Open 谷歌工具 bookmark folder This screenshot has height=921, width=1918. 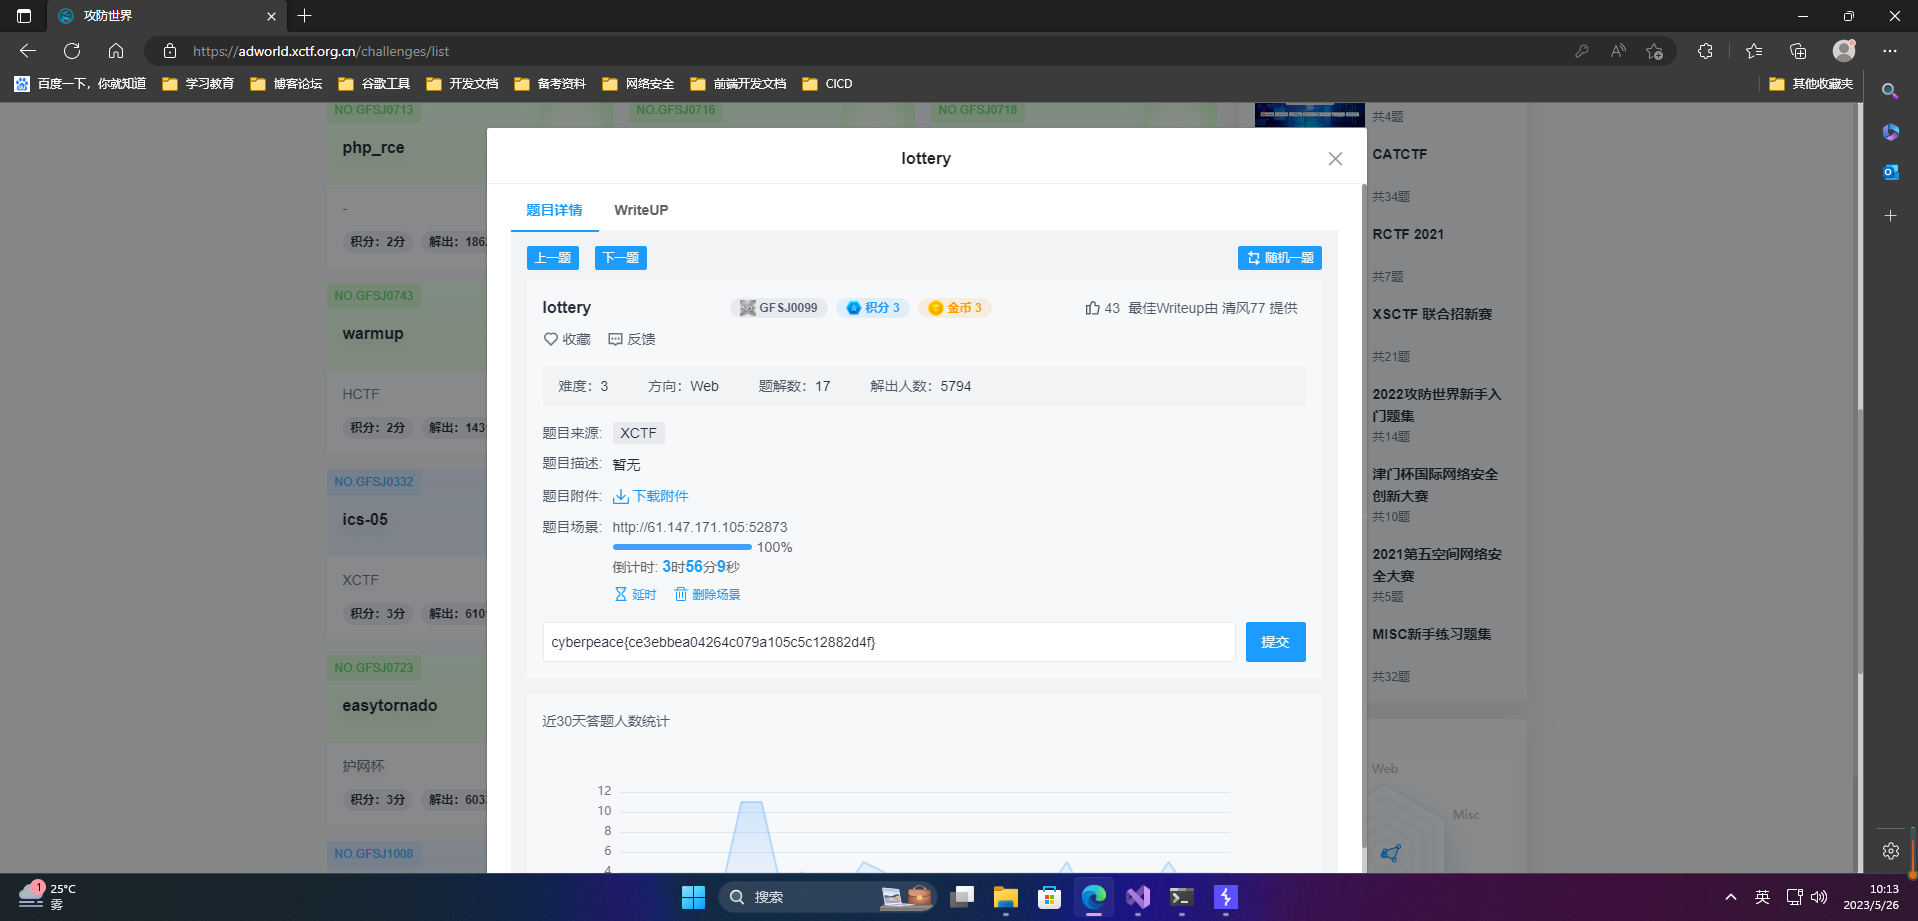click(374, 84)
